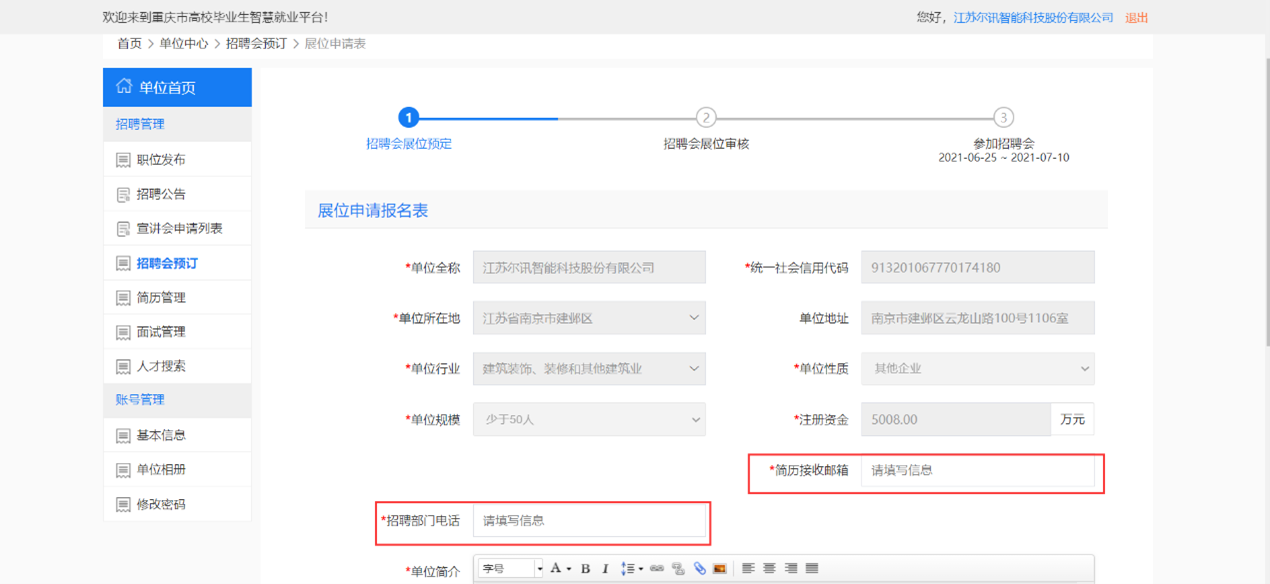The image size is (1270, 584).
Task: Click the 简历接收邮箱 input field
Action: [x=977, y=470]
